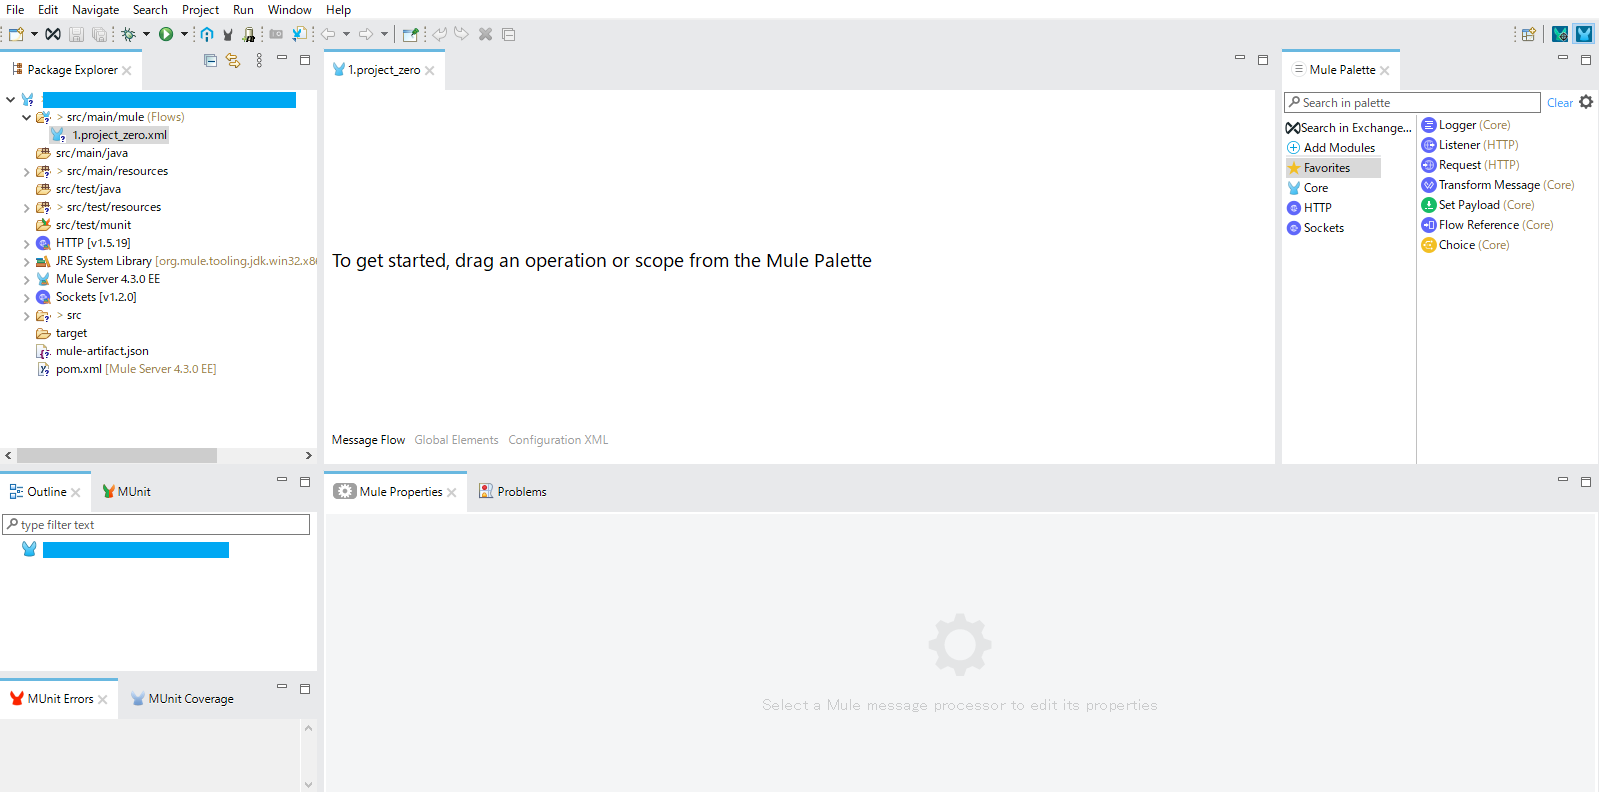Click Add Modules in palette

click(x=1331, y=148)
